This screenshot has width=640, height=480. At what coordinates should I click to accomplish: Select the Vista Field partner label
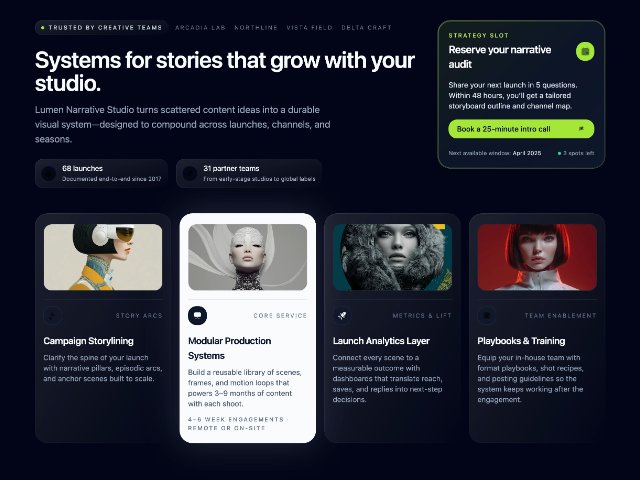tap(309, 28)
